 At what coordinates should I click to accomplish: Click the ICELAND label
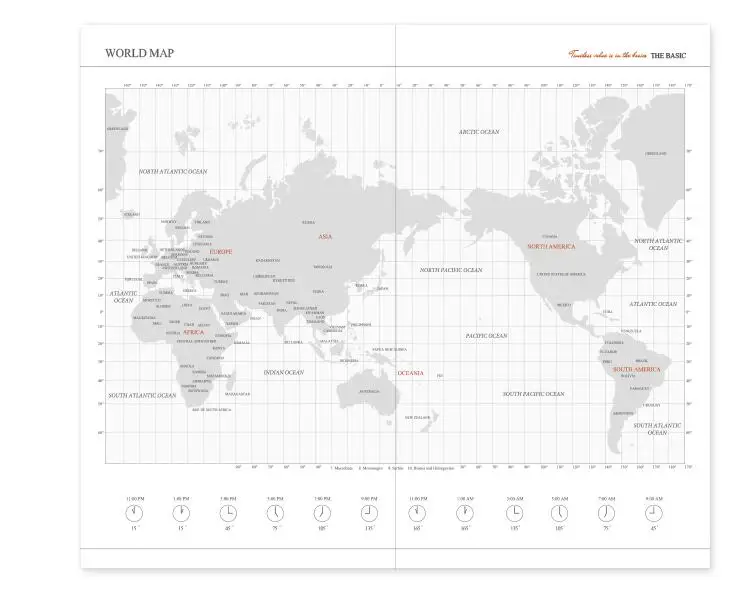click(132, 214)
